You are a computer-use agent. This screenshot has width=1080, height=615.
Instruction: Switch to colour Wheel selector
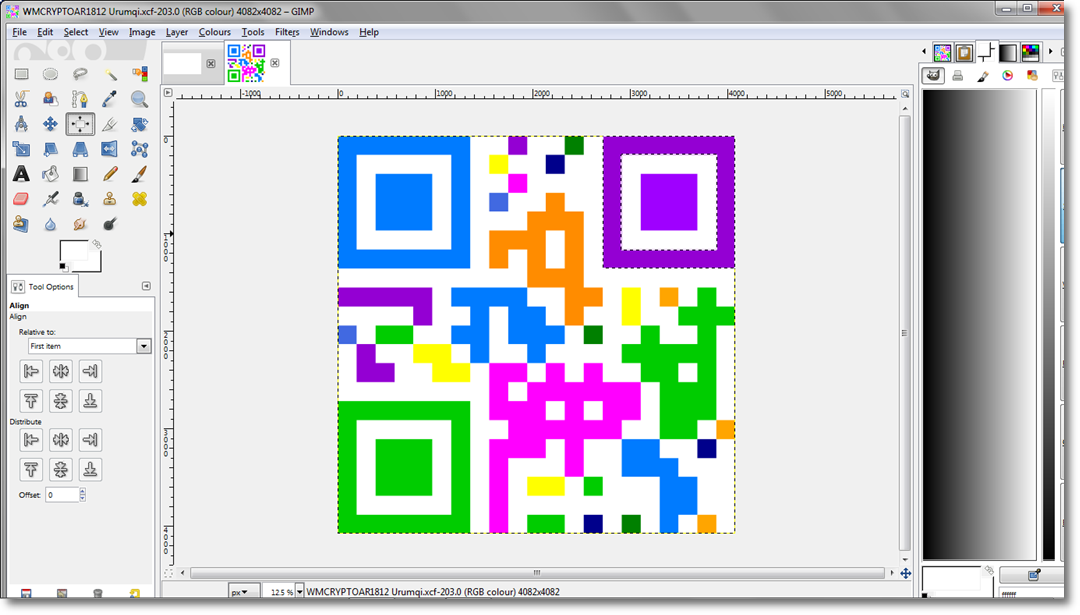pos(1008,76)
